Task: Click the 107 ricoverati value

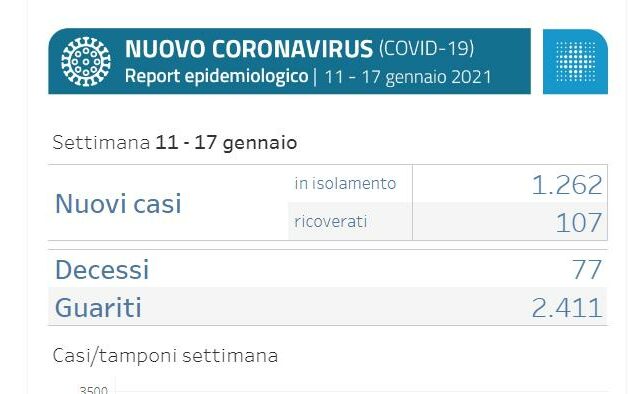Action: click(579, 223)
